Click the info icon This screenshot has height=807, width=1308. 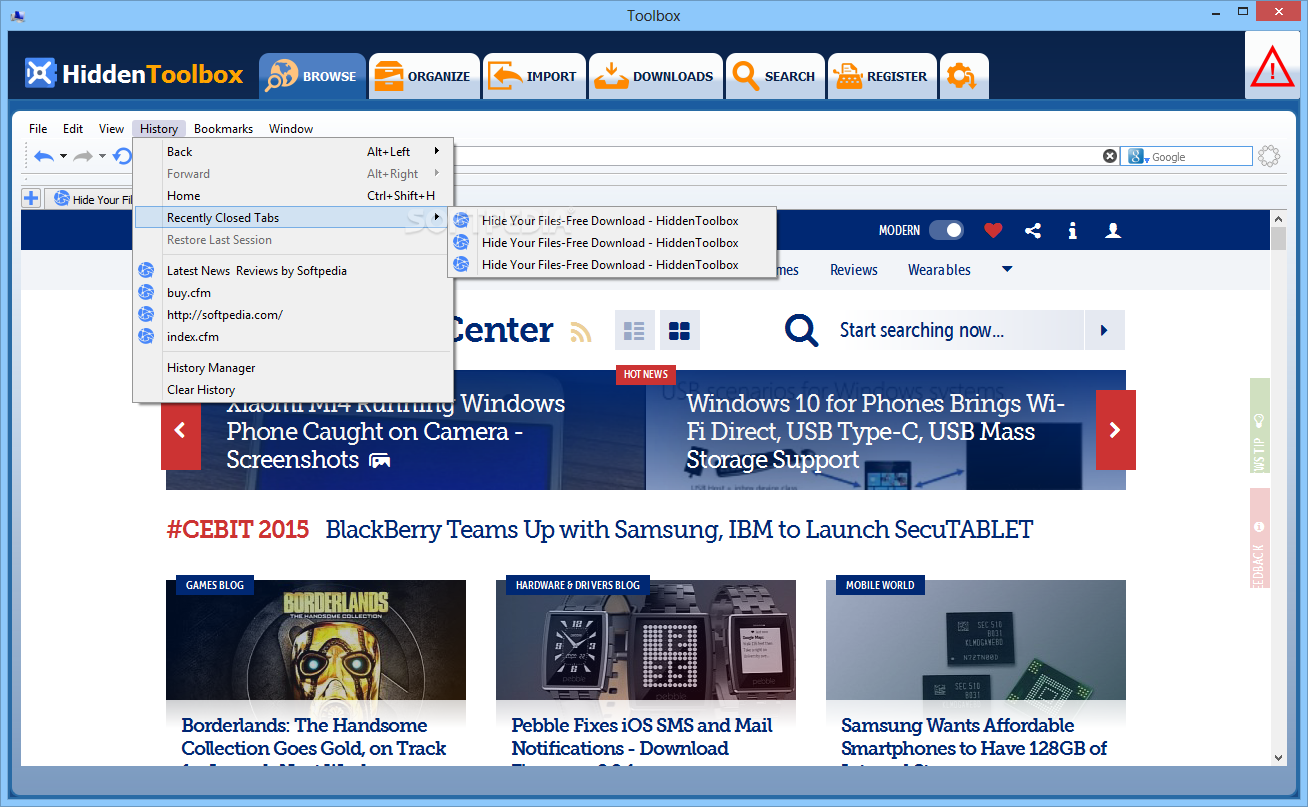tap(1073, 231)
